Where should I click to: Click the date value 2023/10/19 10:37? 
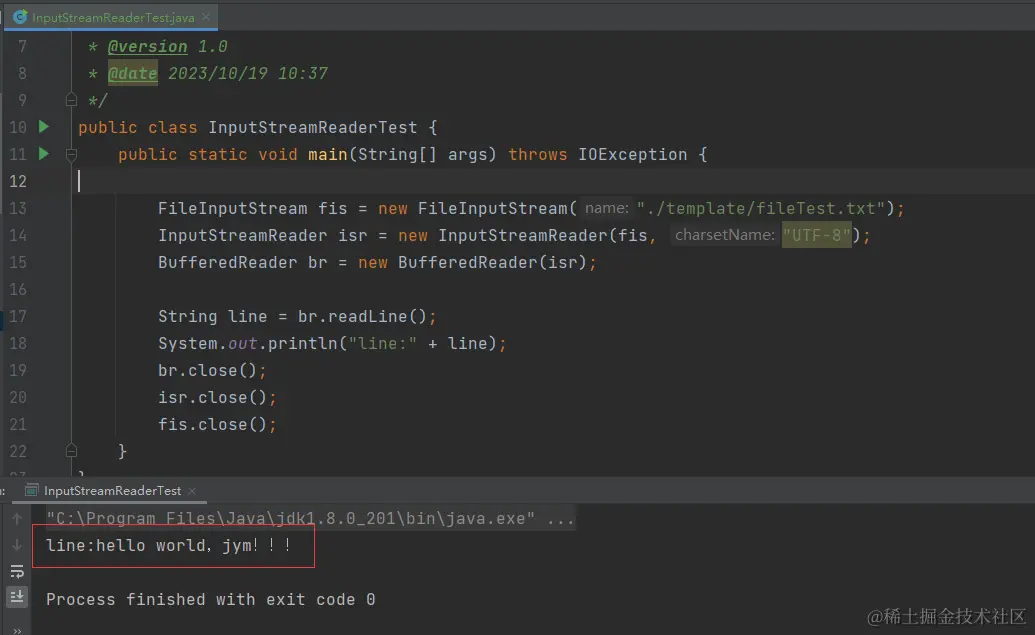248,73
